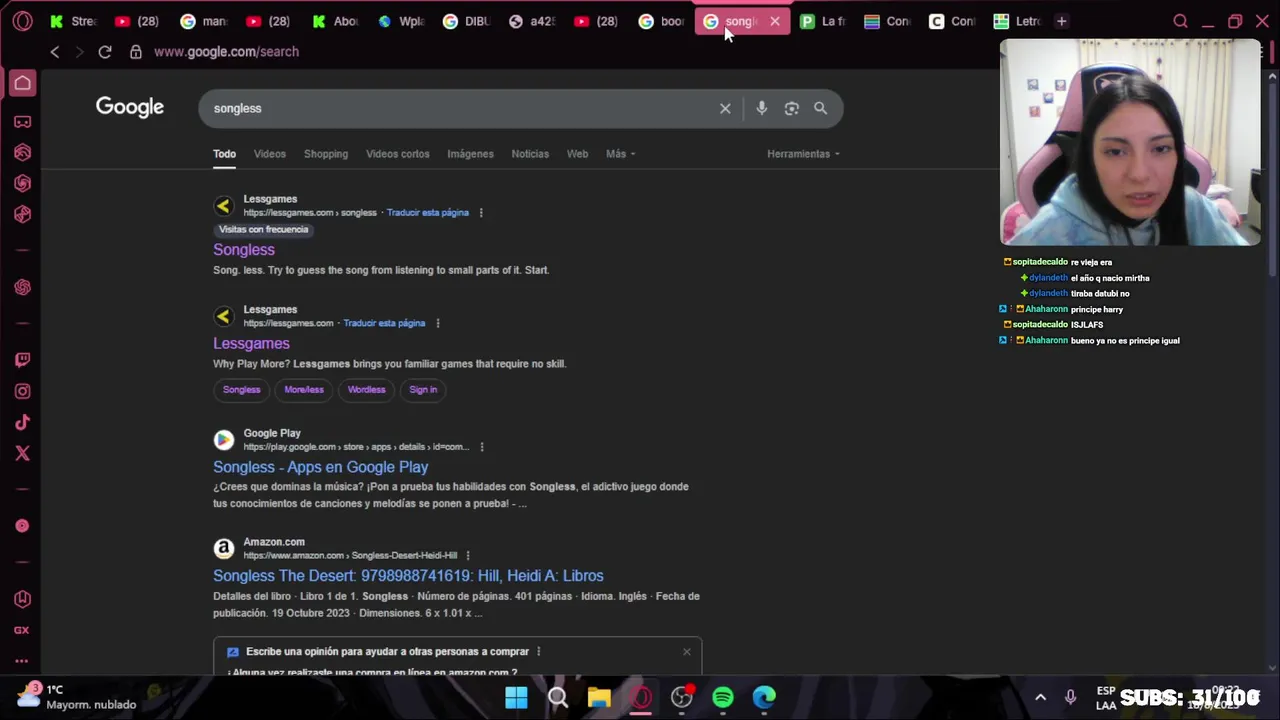
Task: Open the Songless result link
Action: click(x=244, y=250)
